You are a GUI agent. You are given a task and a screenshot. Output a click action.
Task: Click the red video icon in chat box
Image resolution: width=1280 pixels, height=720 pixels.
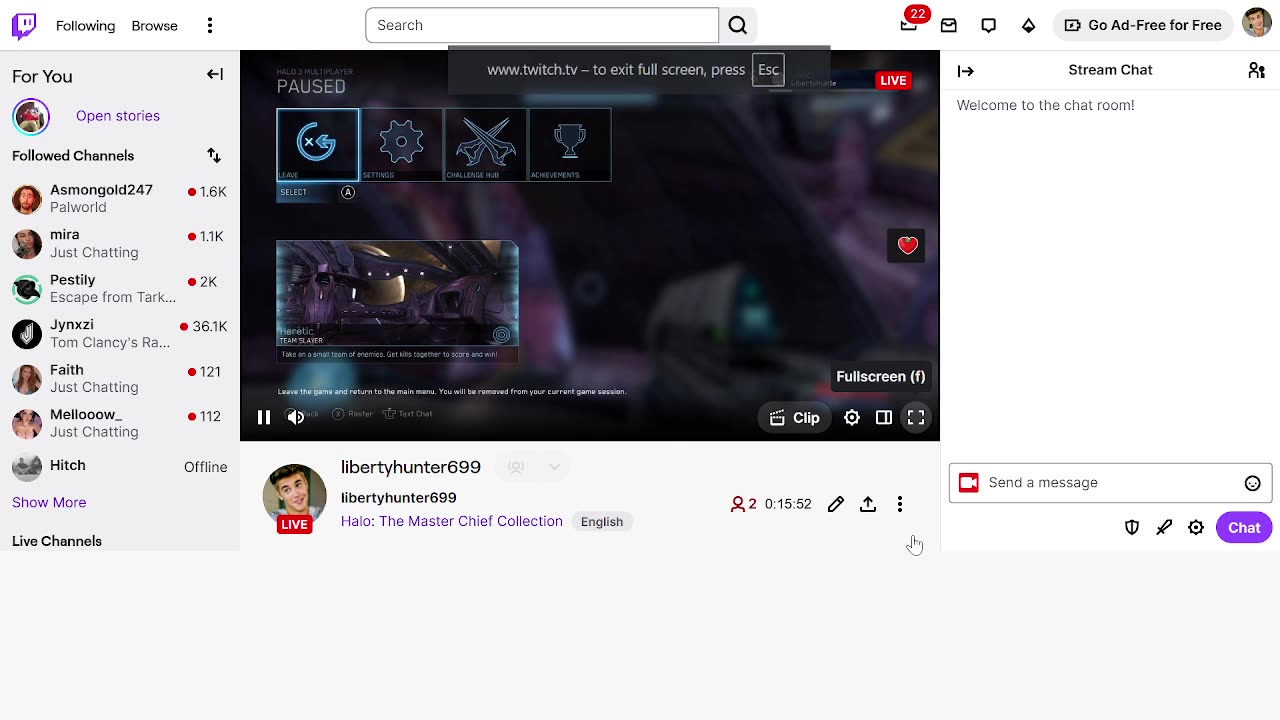pyautogui.click(x=968, y=483)
